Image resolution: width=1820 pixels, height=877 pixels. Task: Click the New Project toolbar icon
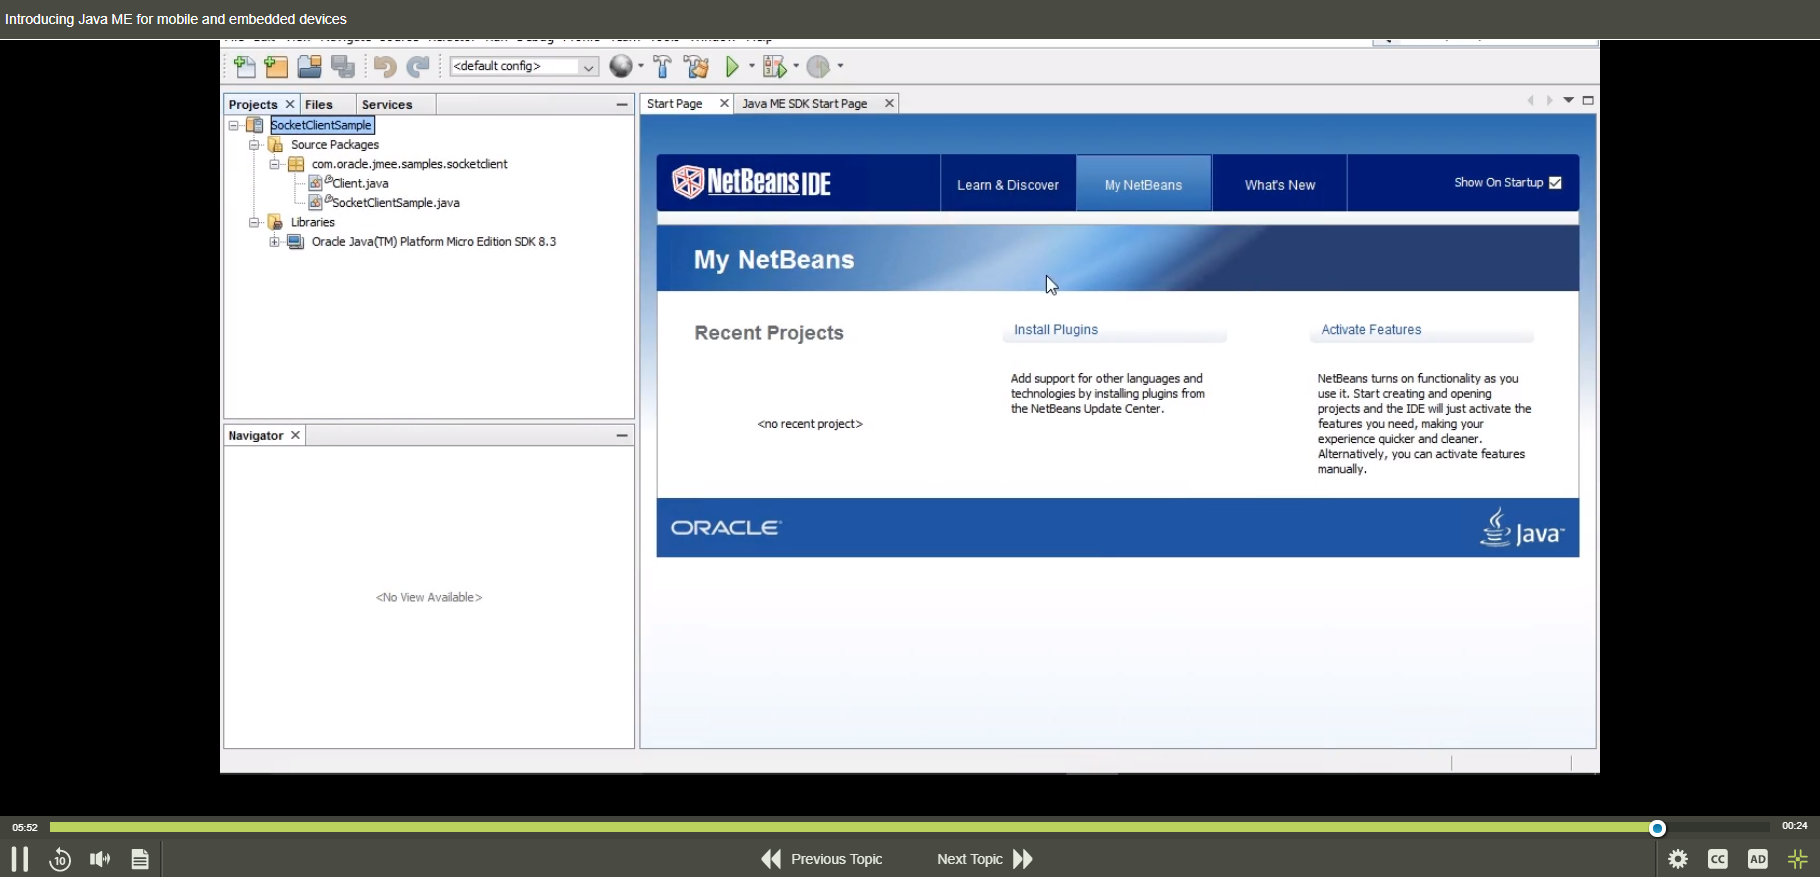[x=277, y=67]
